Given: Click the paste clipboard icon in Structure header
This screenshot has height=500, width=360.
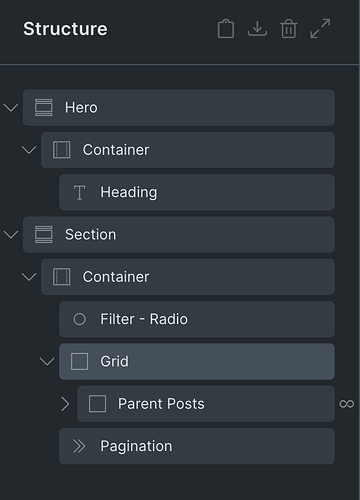Looking at the screenshot, I should pyautogui.click(x=226, y=29).
